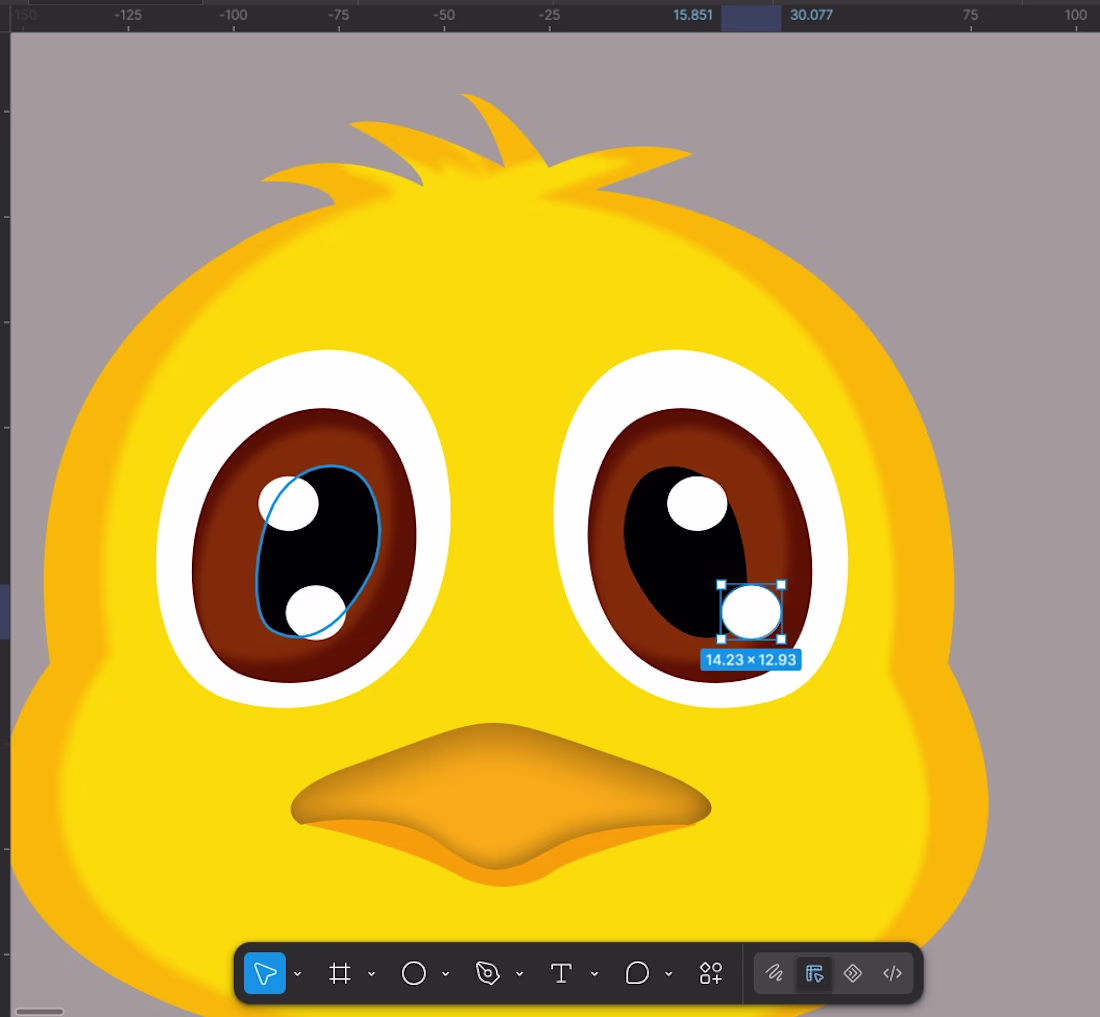The height and width of the screenshot is (1017, 1100).
Task: Expand the Frame tool options chevron
Action: 372,974
